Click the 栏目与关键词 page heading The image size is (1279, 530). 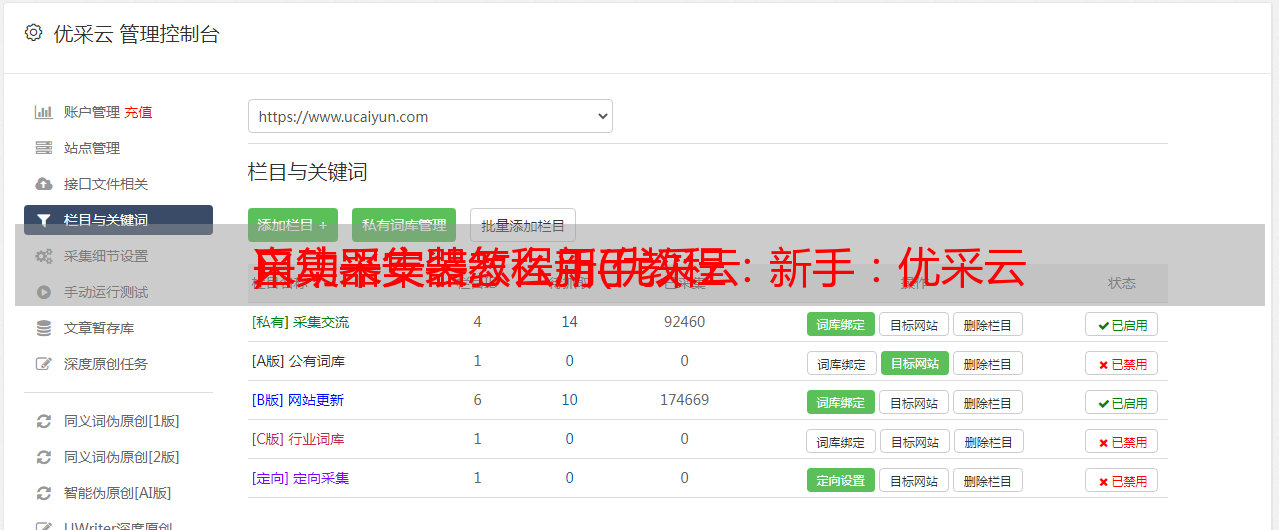click(x=308, y=172)
